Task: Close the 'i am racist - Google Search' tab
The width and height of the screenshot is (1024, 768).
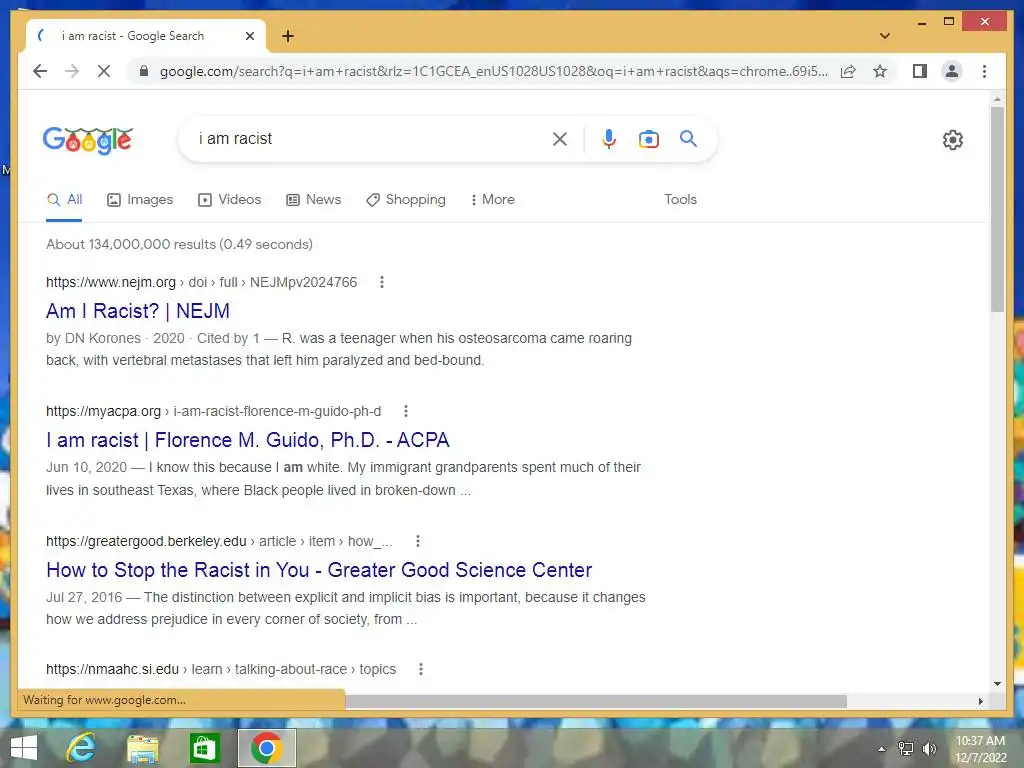Action: [249, 36]
